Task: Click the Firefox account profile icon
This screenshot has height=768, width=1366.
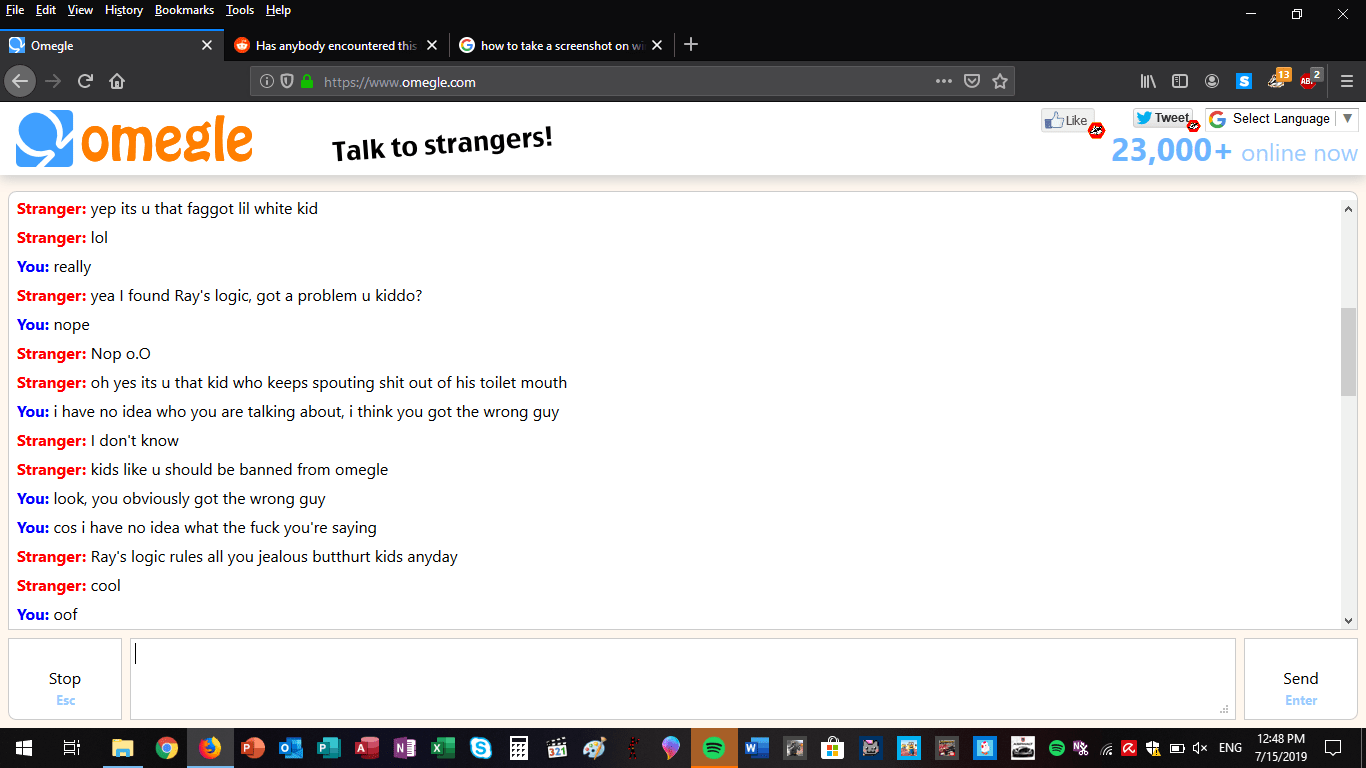Action: (1212, 81)
